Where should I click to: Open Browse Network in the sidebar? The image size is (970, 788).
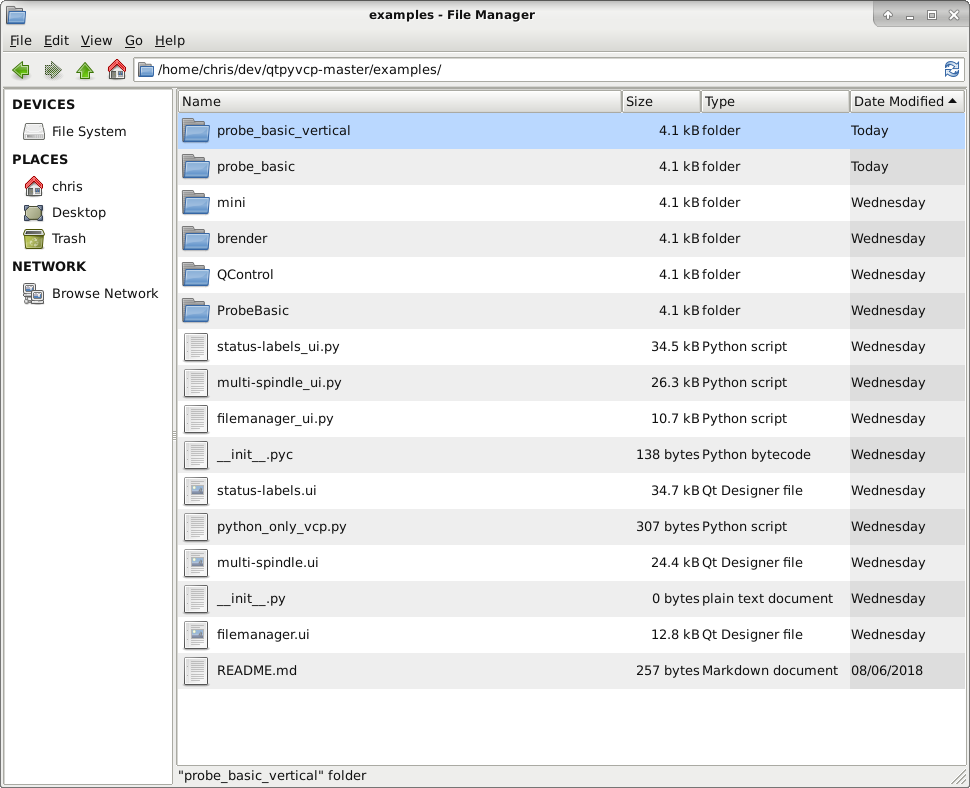click(105, 293)
